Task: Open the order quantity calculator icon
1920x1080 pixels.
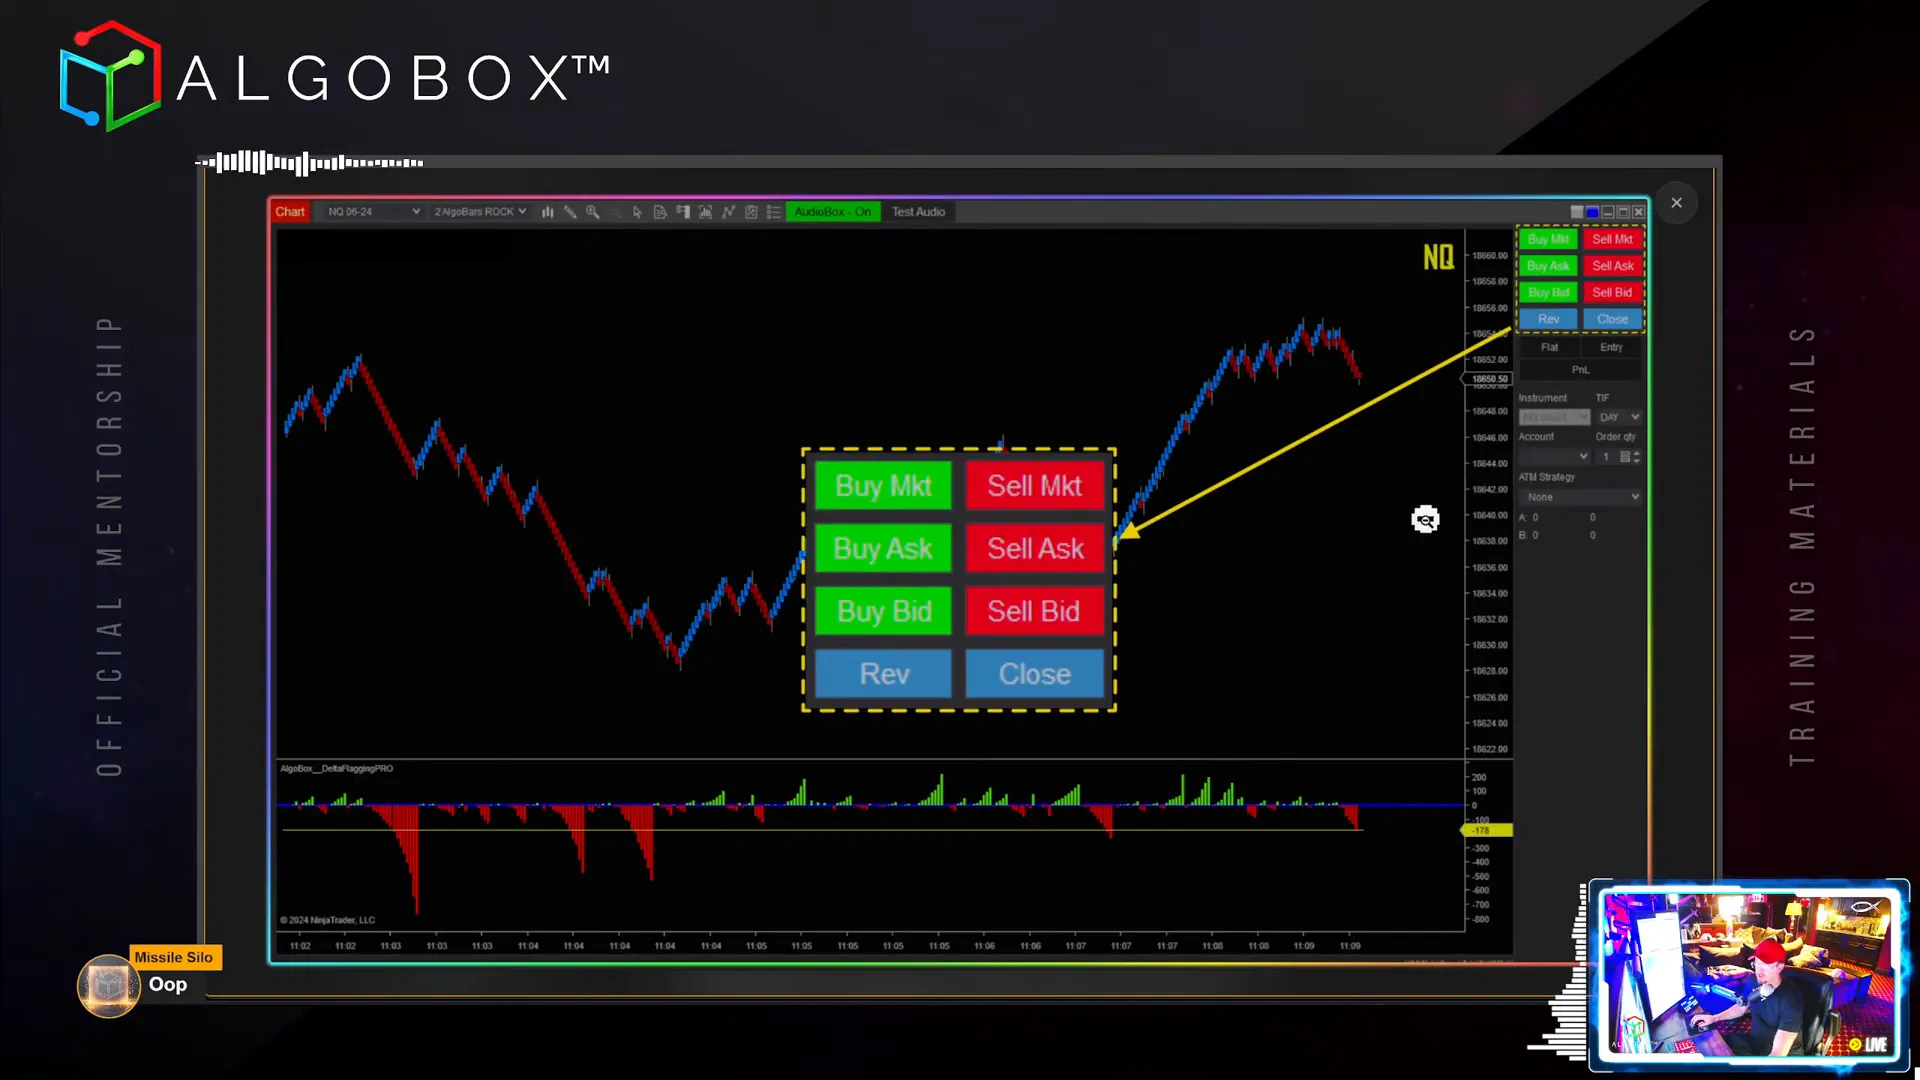Action: click(x=1625, y=457)
